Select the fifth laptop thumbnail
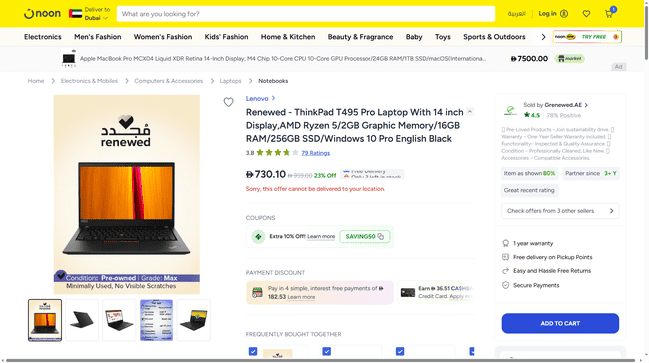This screenshot has height=363, width=649. click(194, 320)
